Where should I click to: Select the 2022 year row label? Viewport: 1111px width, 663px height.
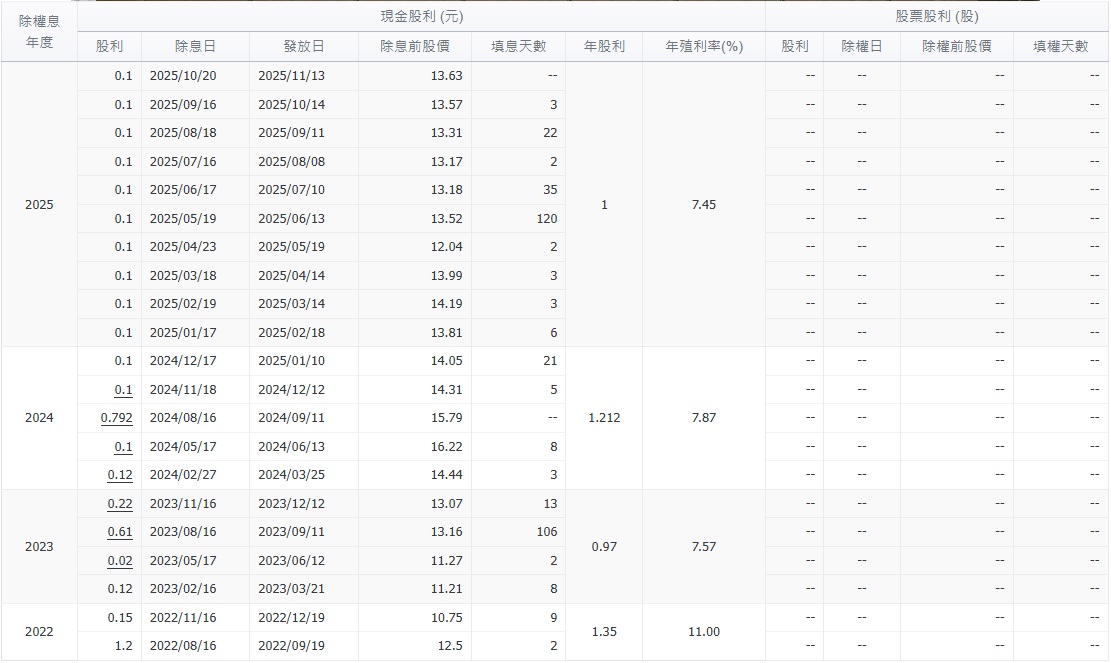click(x=39, y=632)
